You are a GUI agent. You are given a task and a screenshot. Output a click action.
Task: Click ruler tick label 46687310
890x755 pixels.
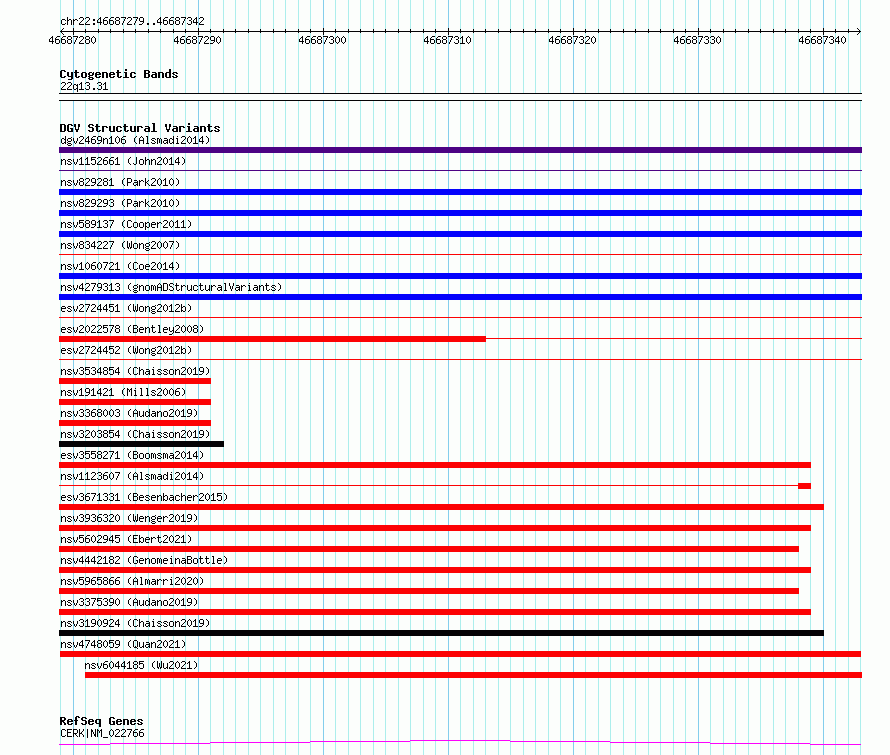[x=447, y=40]
